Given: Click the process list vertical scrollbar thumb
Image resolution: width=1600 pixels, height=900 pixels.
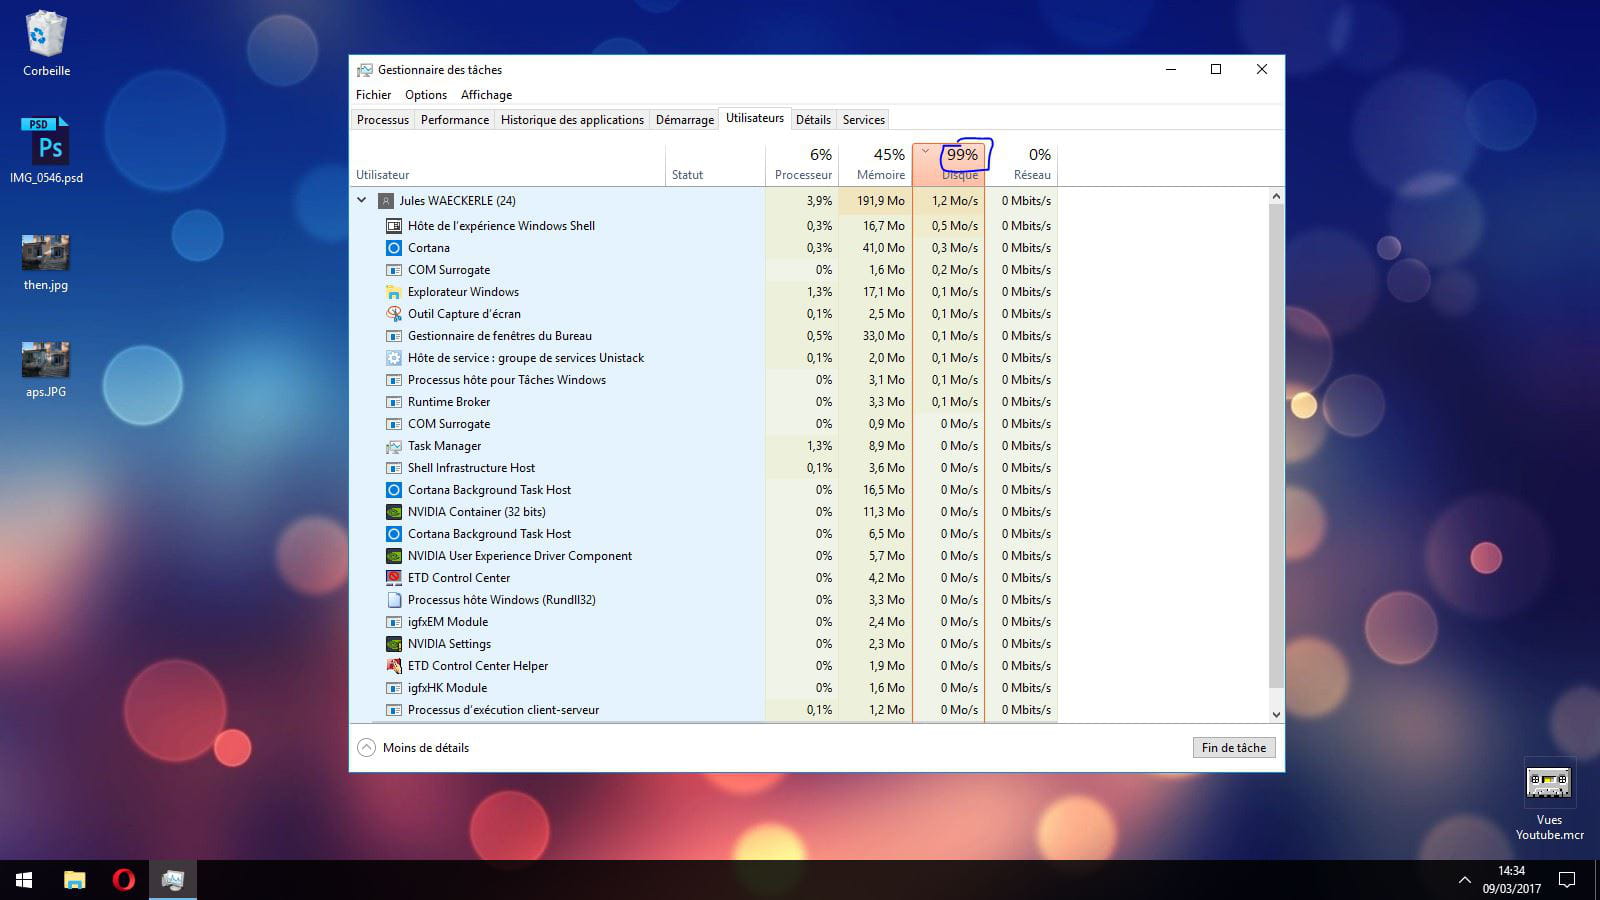Looking at the screenshot, I should (x=1275, y=446).
